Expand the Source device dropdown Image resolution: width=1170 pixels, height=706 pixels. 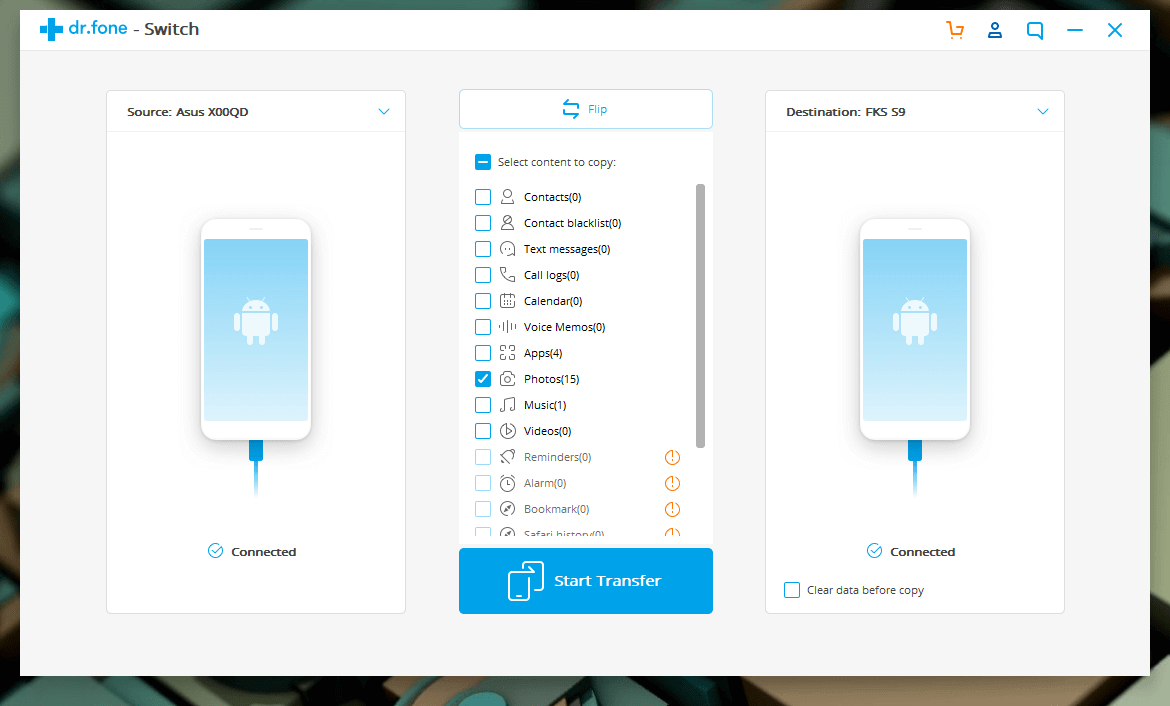(x=384, y=112)
